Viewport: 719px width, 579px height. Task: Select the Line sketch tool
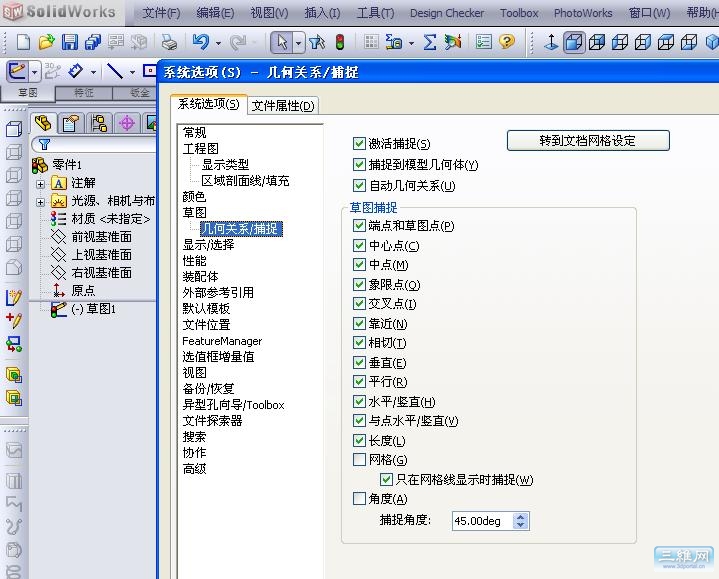[x=115, y=72]
